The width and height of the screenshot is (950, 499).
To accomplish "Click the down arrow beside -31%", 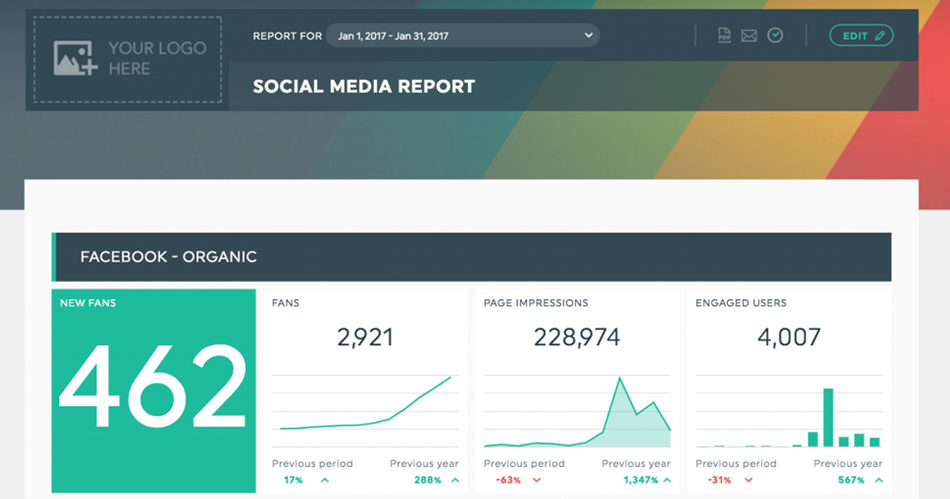I will [748, 480].
